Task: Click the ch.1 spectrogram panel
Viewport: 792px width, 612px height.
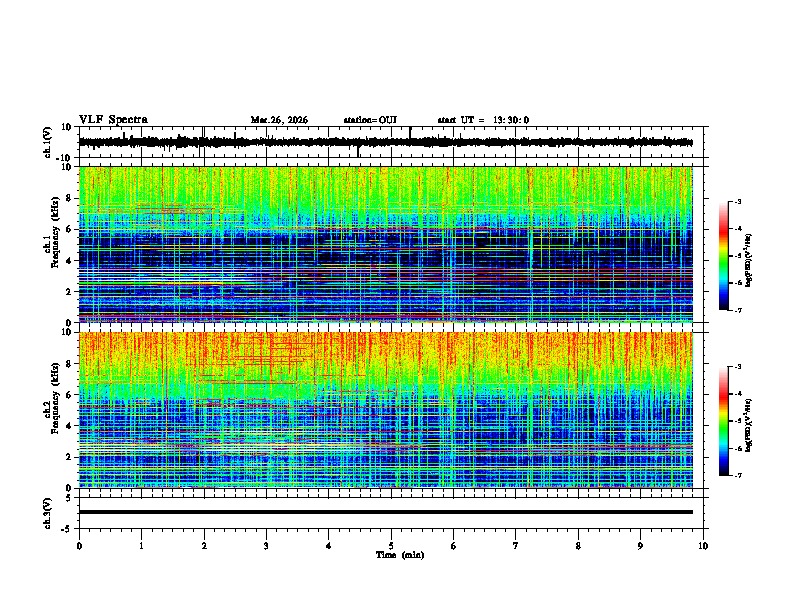Action: tap(386, 244)
